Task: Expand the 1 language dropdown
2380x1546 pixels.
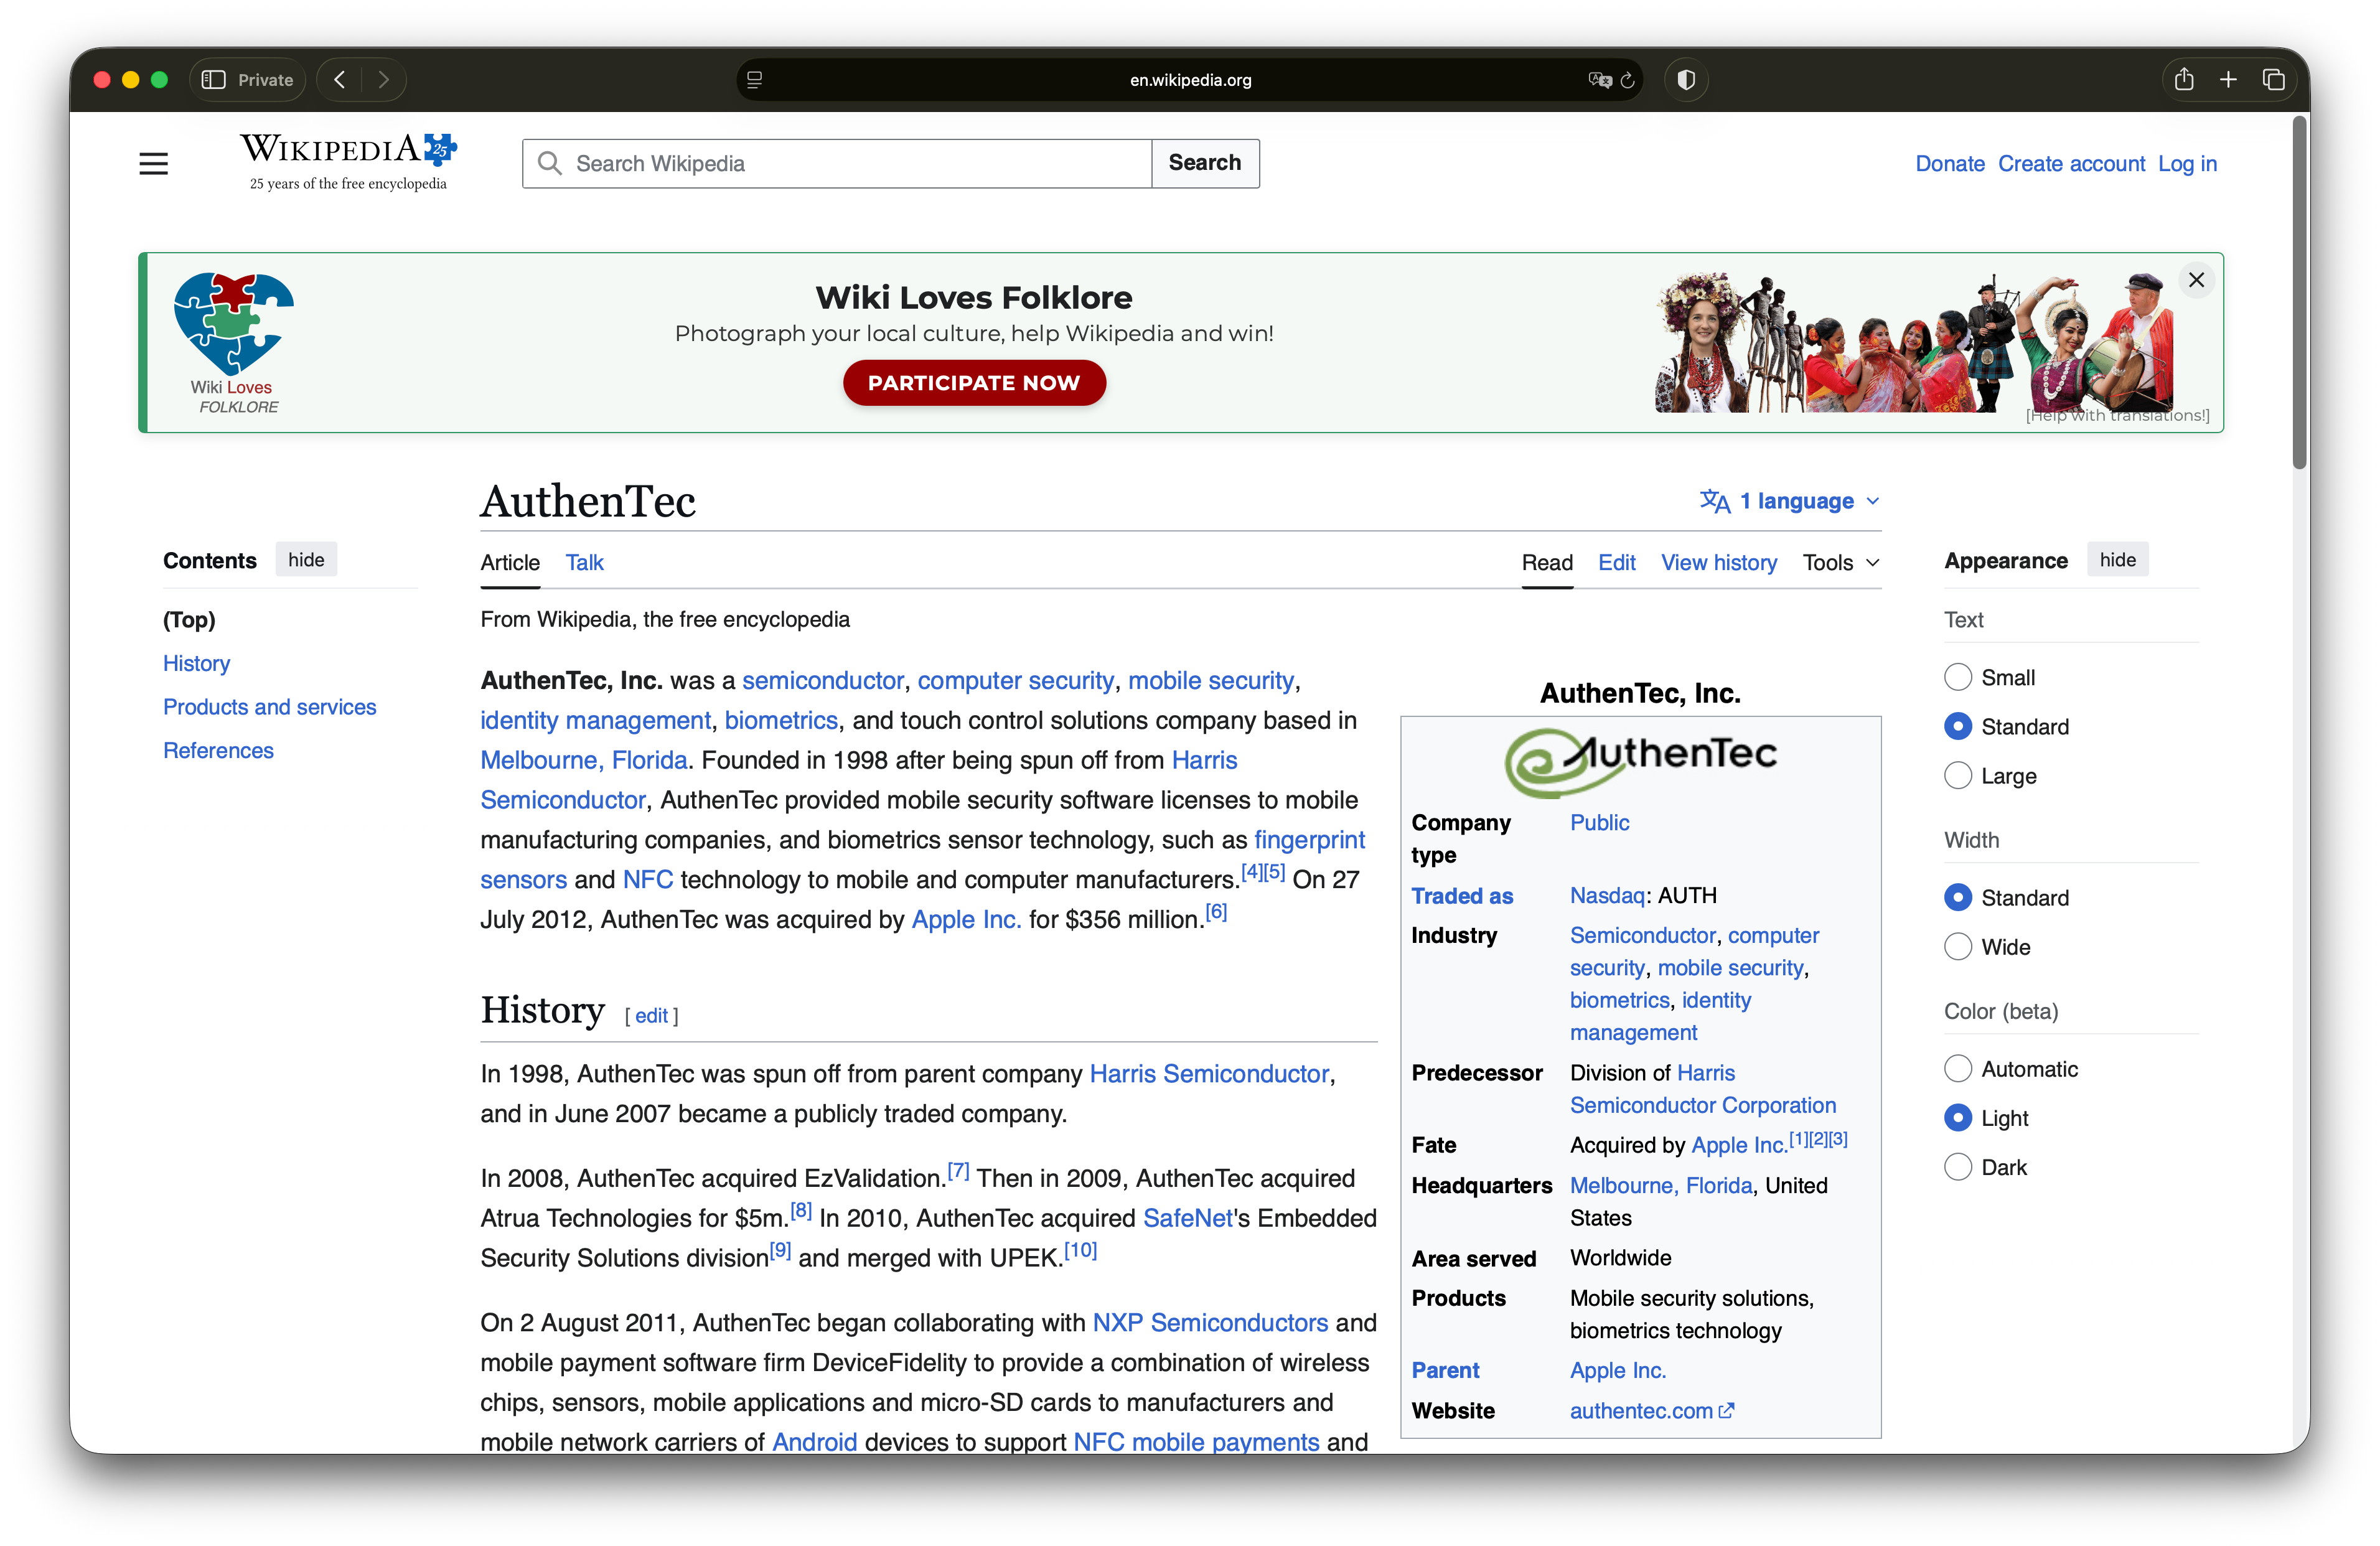Action: [1790, 501]
